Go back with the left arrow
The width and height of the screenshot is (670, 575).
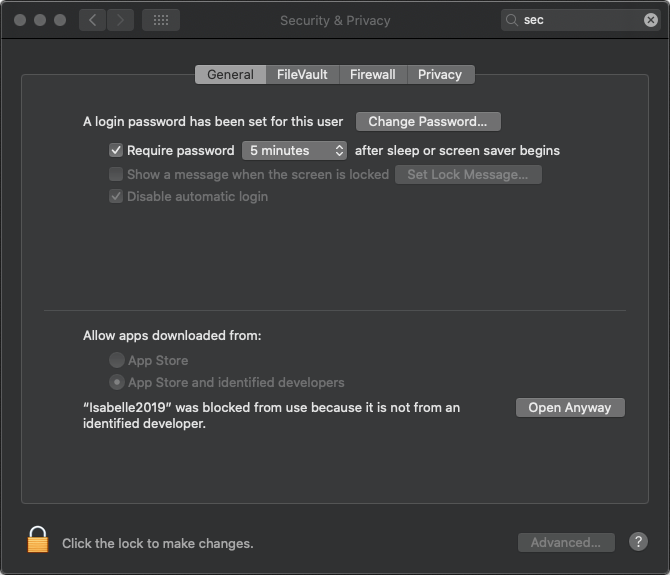(92, 20)
